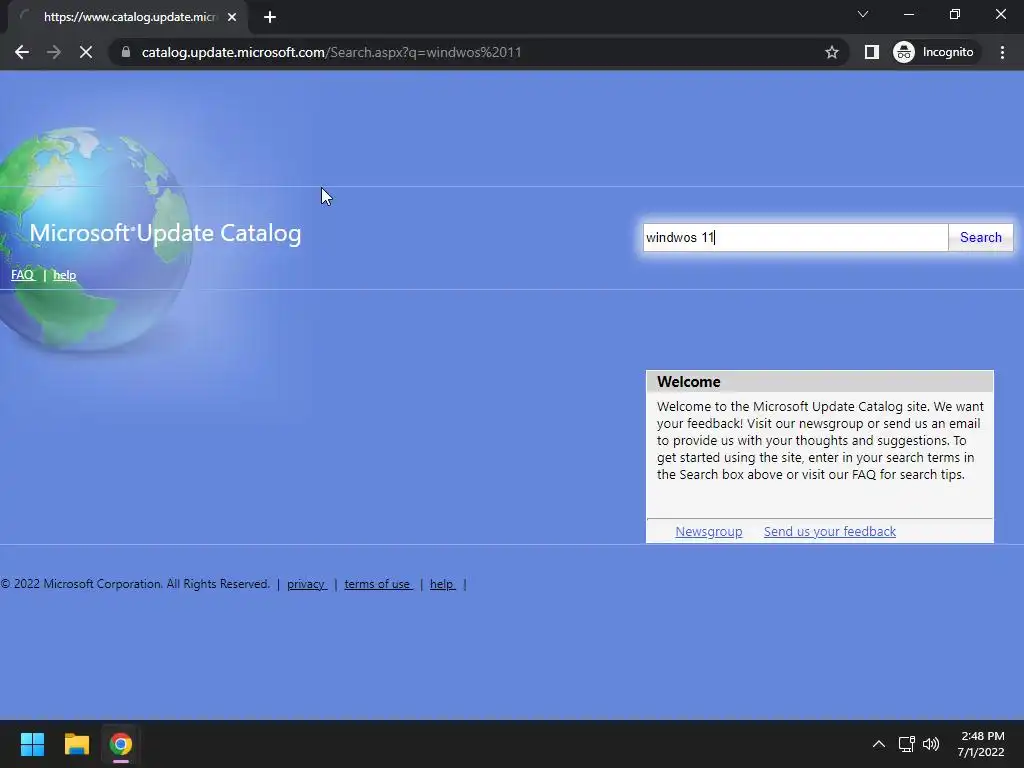The image size is (1024, 768).
Task: Click the Microsoft Update Catalog title
Action: (165, 233)
